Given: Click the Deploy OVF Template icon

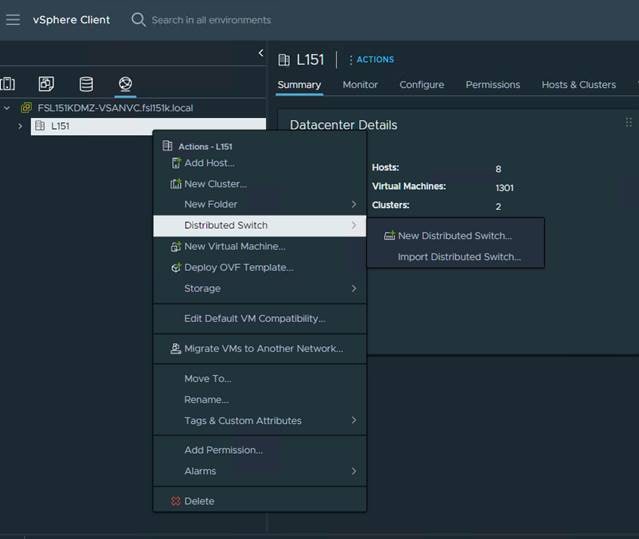Looking at the screenshot, I should (x=176, y=268).
